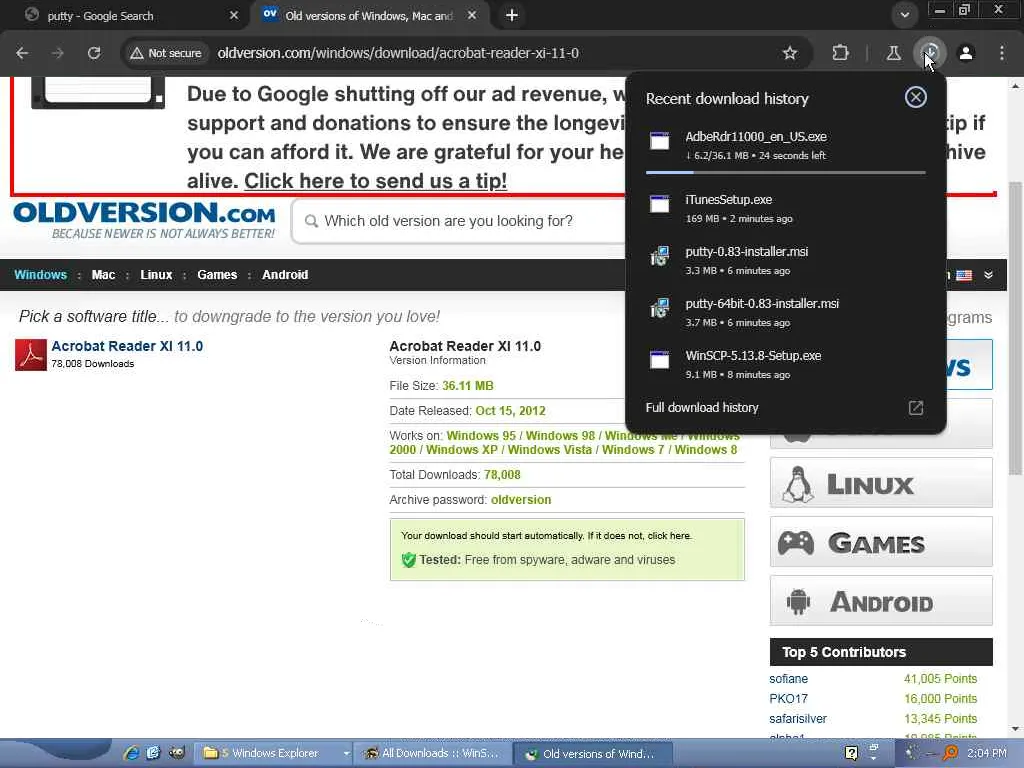Click the putty-0.83-installer.msi file icon
The height and width of the screenshot is (768, 1024).
point(660,255)
